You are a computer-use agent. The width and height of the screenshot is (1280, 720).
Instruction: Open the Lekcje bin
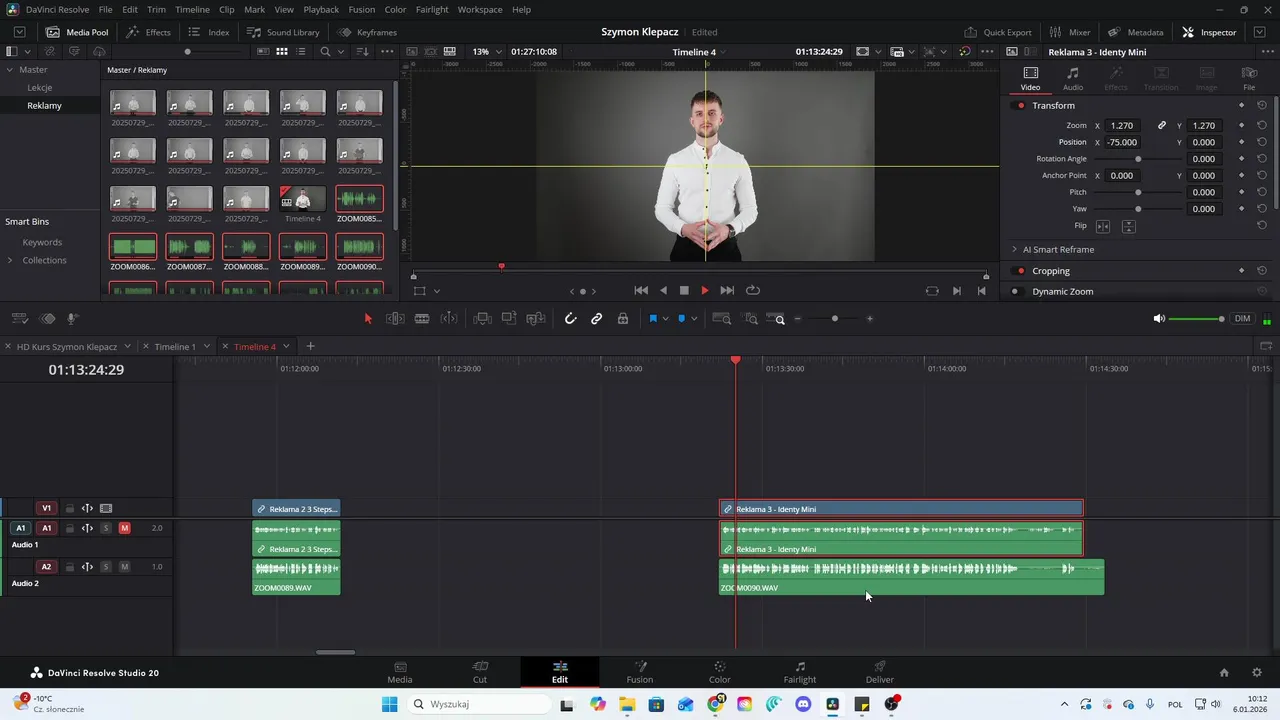(x=40, y=88)
